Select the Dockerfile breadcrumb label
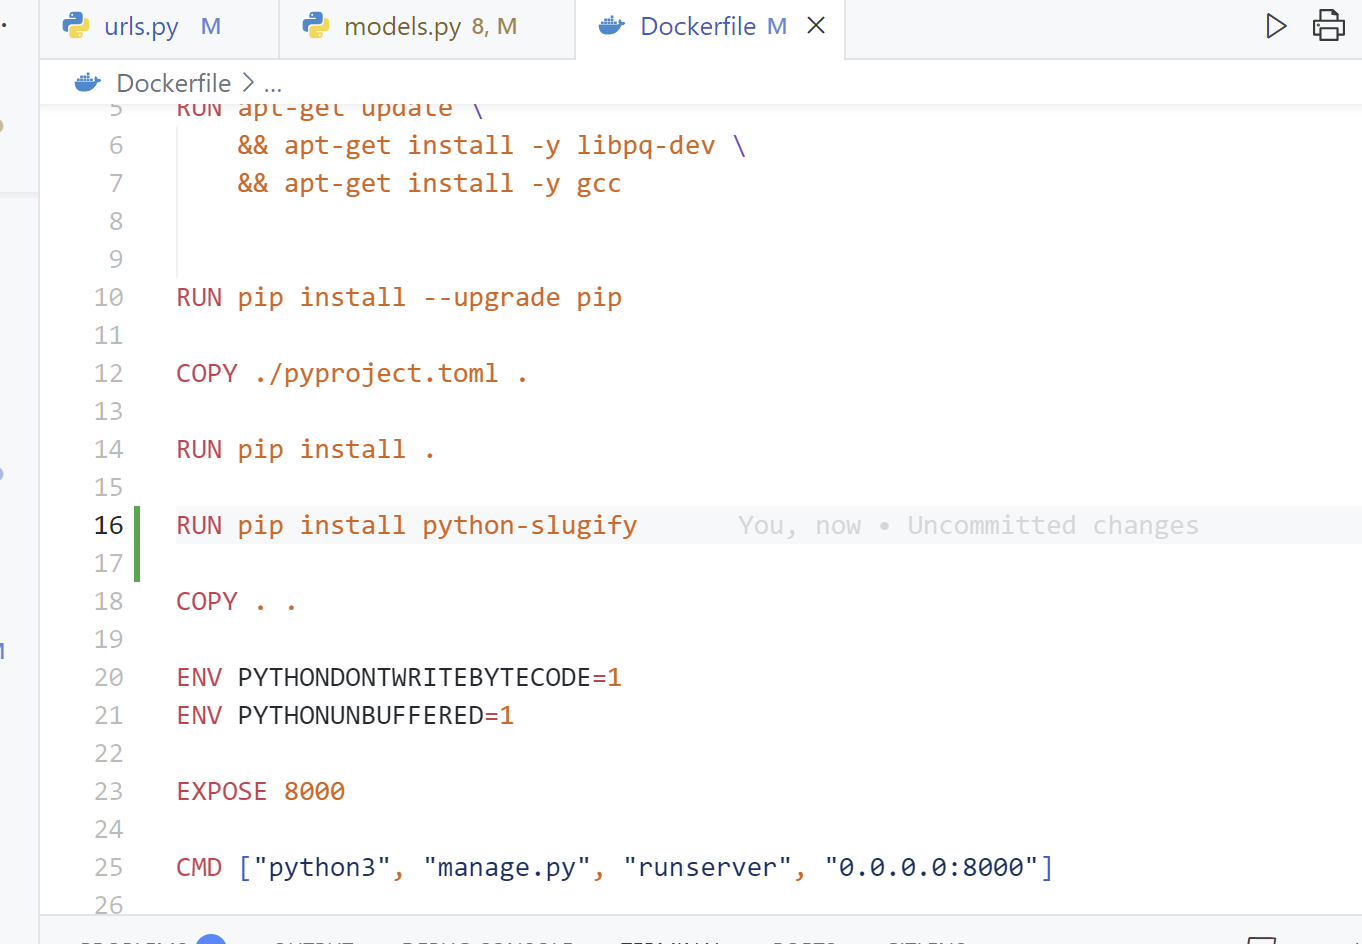Viewport: 1362px width, 944px height. click(x=173, y=83)
